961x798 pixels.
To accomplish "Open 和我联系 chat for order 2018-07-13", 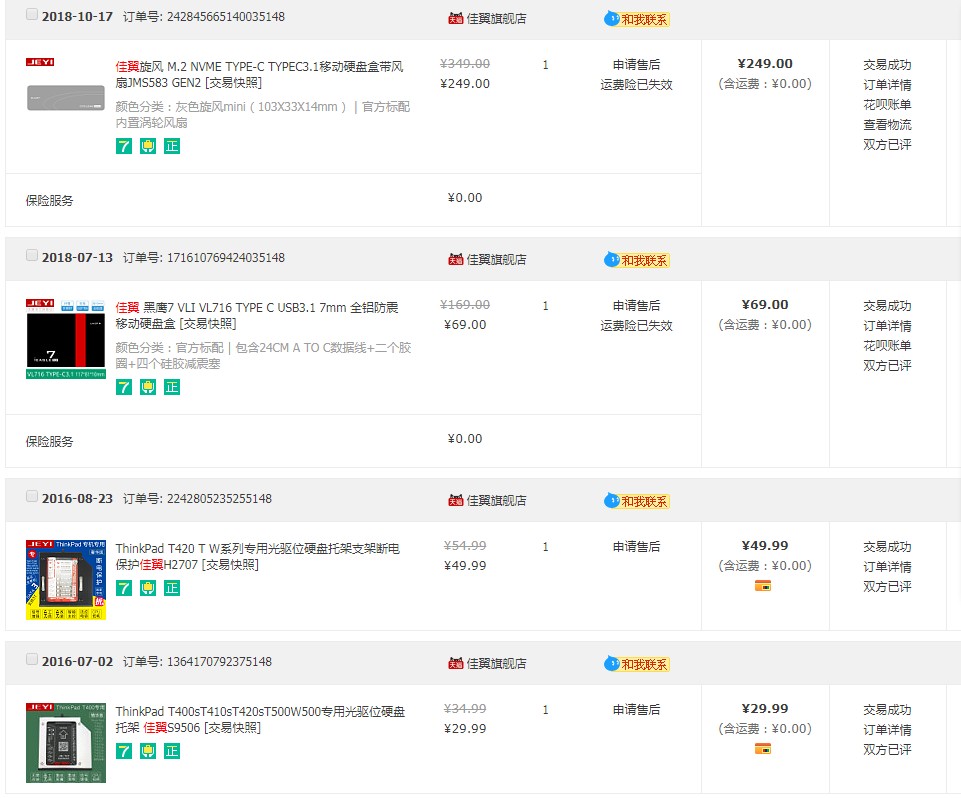I will coord(637,260).
